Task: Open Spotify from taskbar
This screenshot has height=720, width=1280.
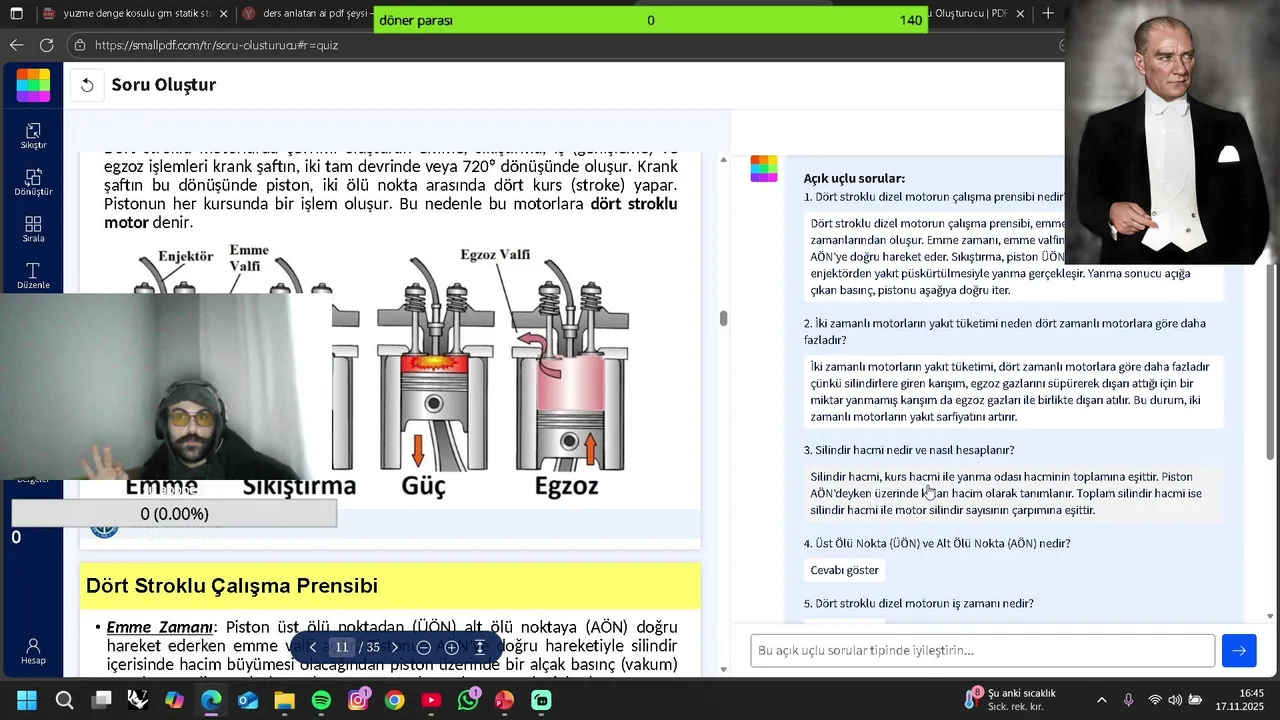Action: (321, 700)
